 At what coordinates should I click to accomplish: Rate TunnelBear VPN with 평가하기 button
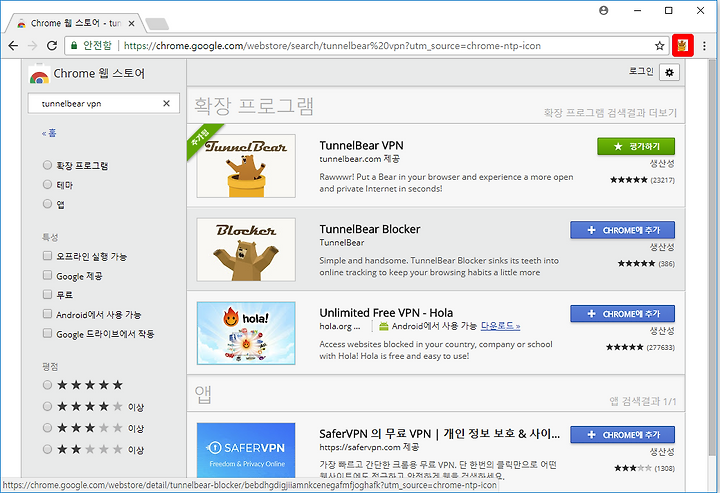(x=636, y=146)
